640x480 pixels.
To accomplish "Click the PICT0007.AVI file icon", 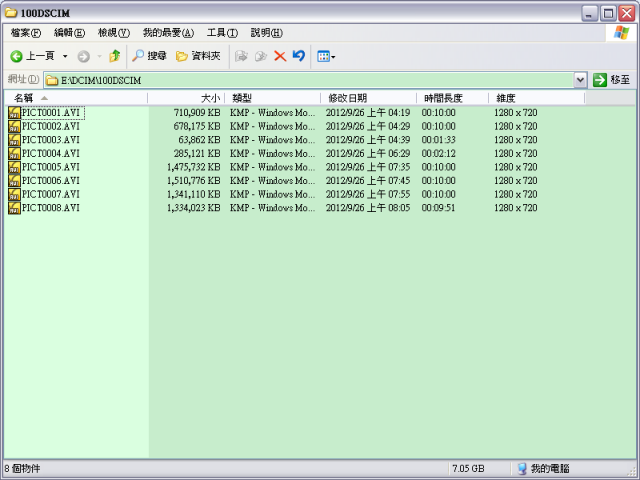I will pyautogui.click(x=14, y=194).
